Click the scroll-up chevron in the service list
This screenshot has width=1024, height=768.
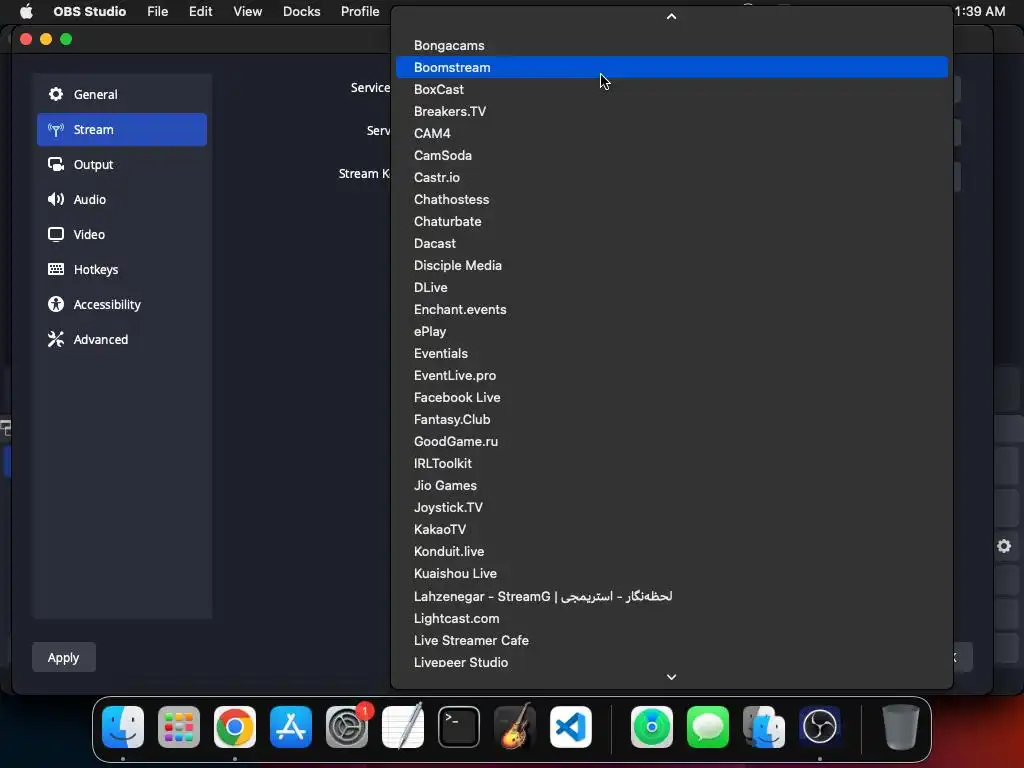pyautogui.click(x=671, y=16)
